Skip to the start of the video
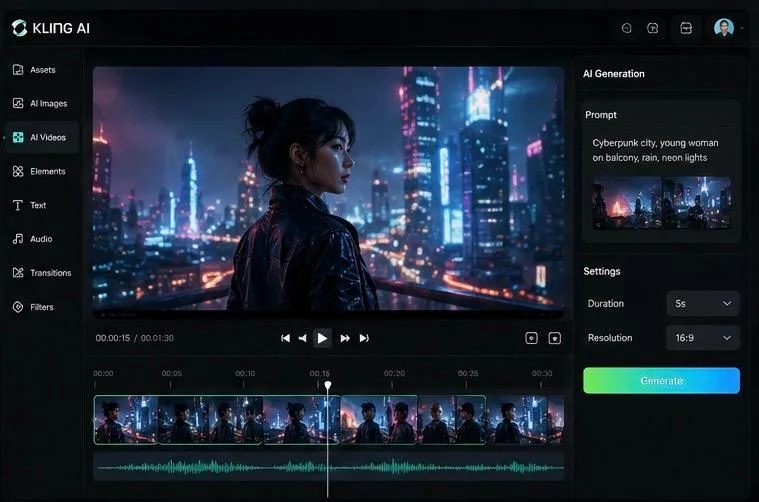The width and height of the screenshot is (759, 502). [286, 338]
